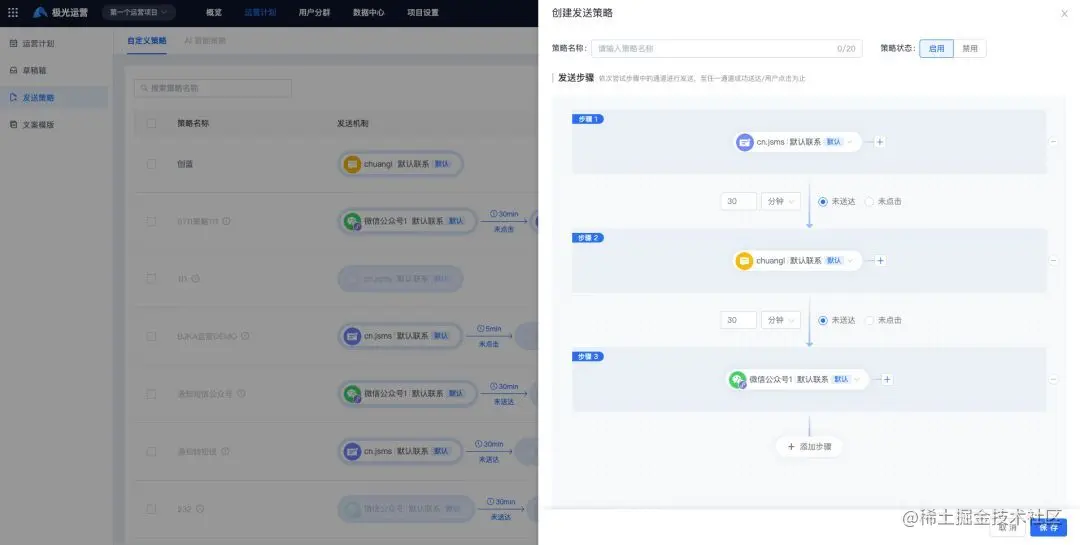Click the 草稿箱 inbox icon in sidebar
Image resolution: width=1080 pixels, height=545 pixels.
coord(13,70)
